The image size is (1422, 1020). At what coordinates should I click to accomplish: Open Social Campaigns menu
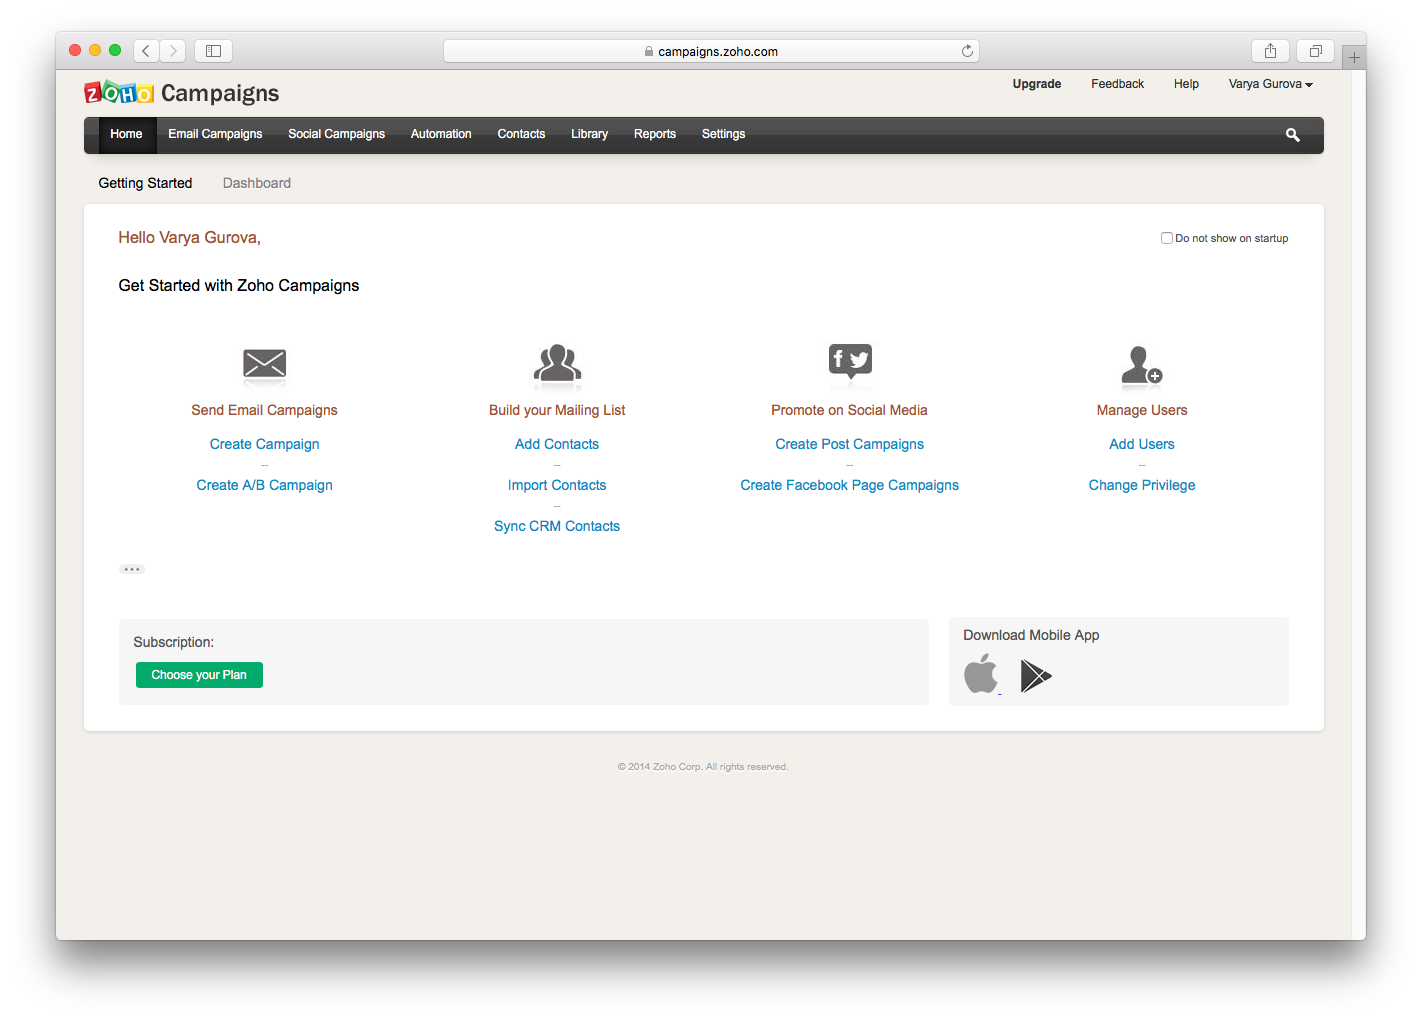click(336, 134)
